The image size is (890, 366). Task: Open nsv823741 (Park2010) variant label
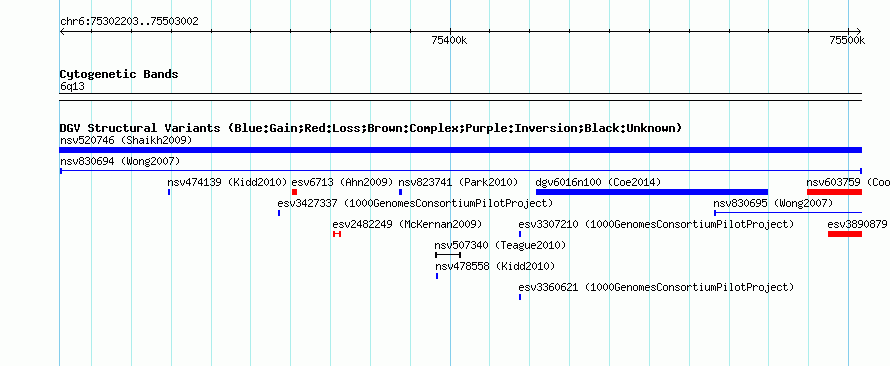458,183
